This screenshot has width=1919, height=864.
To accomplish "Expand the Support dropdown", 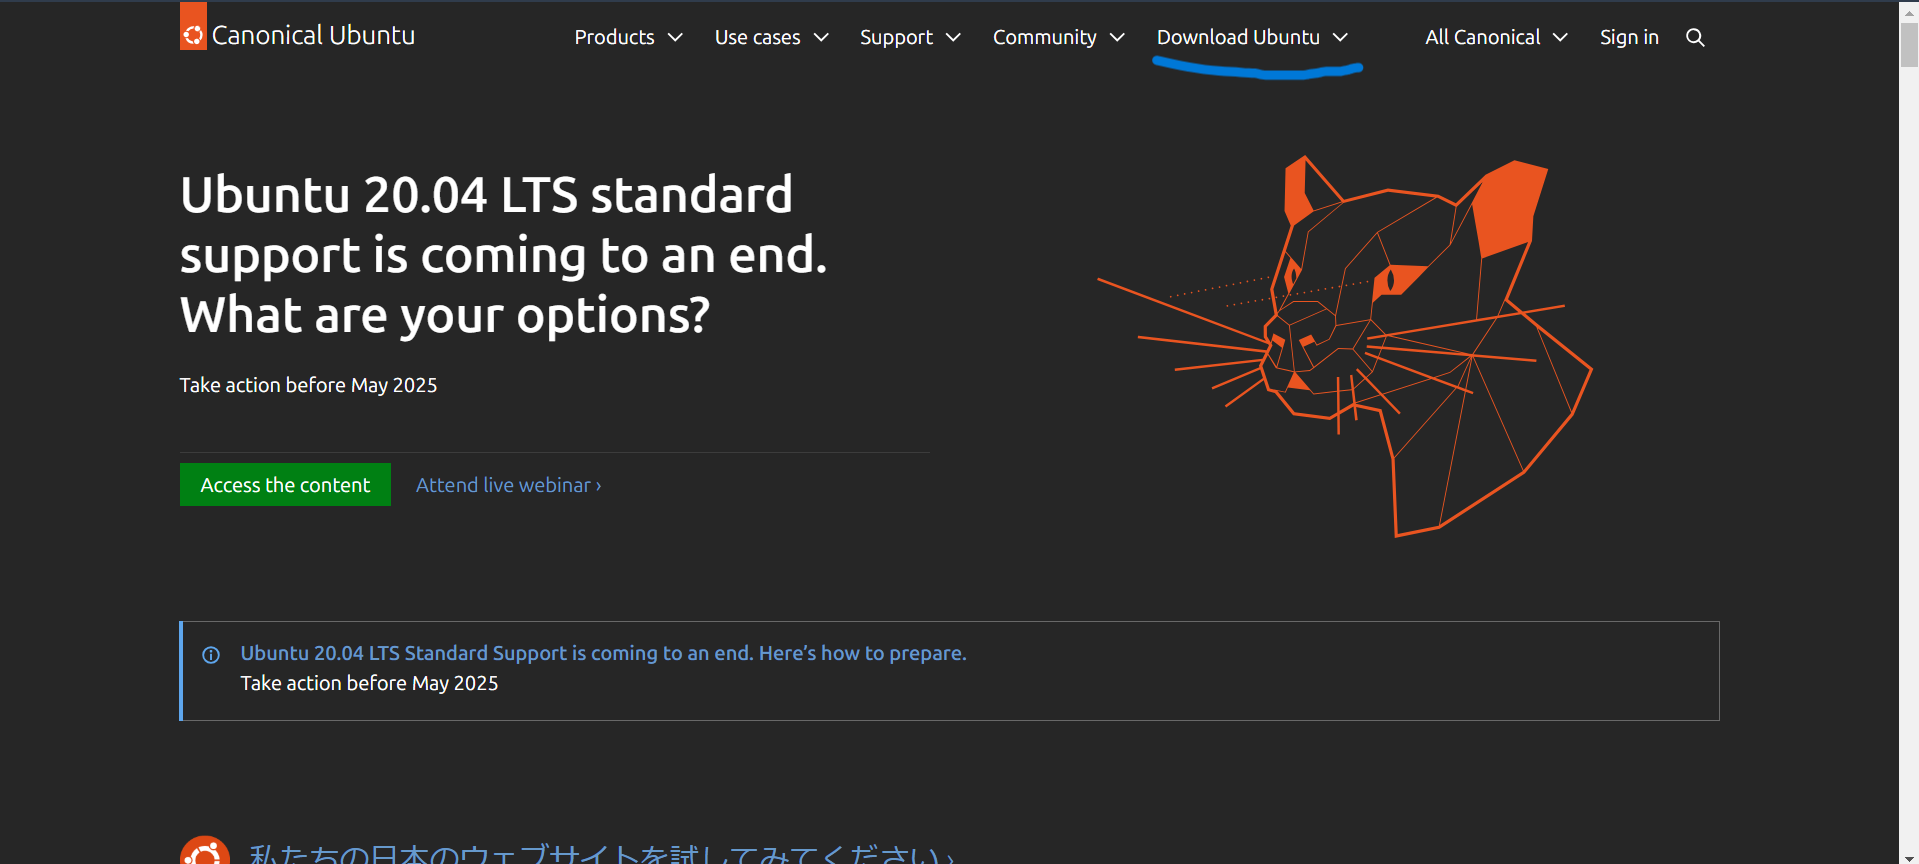I will point(909,38).
